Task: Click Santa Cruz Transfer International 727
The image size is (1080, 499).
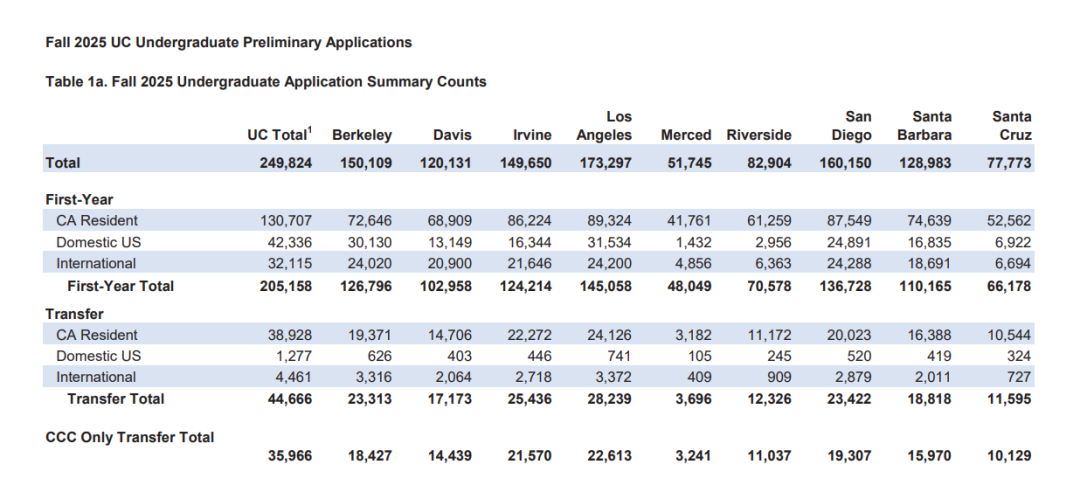Action: point(1020,378)
